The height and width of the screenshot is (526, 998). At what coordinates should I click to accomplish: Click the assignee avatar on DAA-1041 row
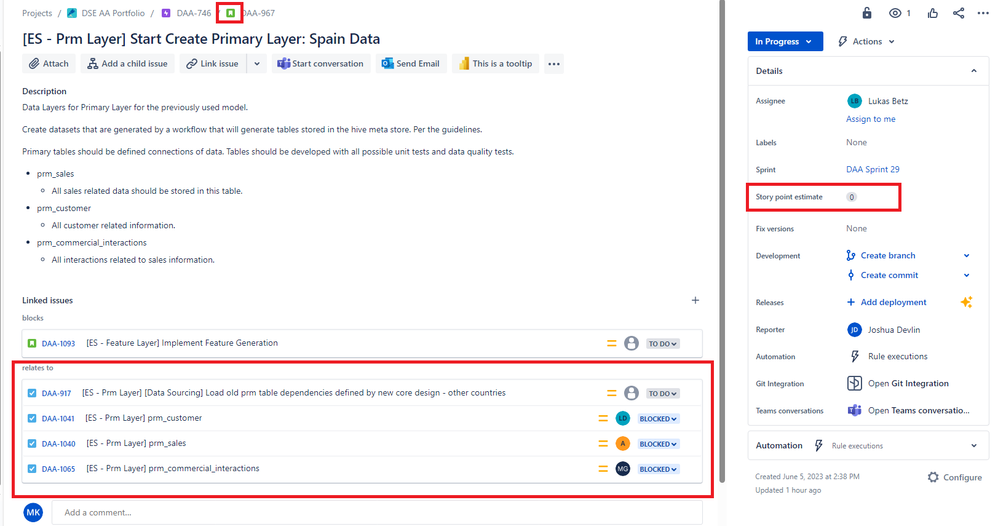pyautogui.click(x=622, y=418)
